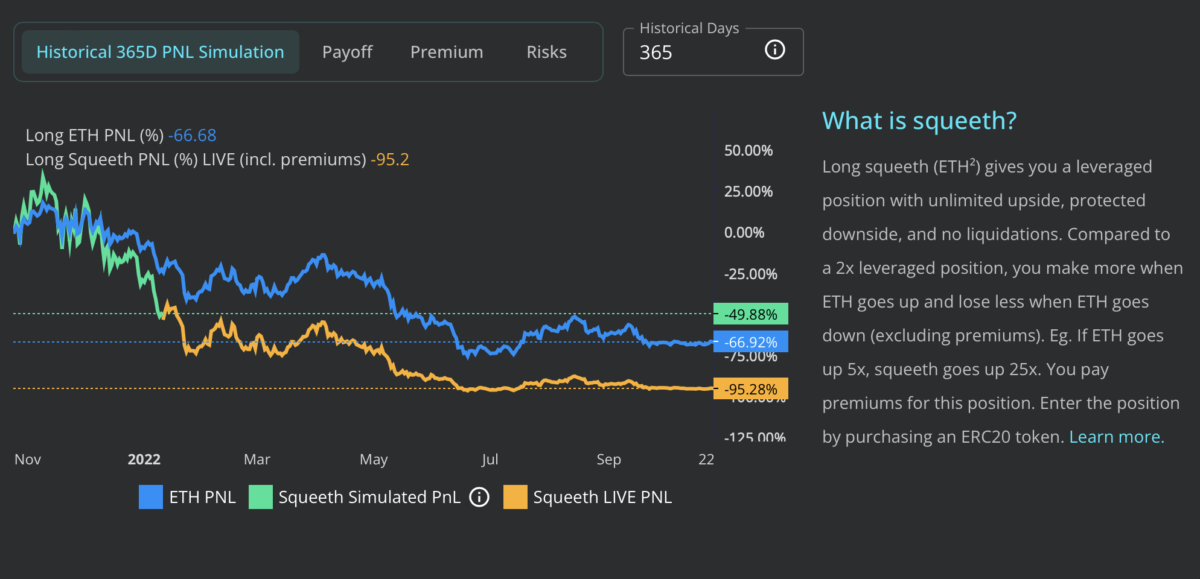The height and width of the screenshot is (579, 1200).
Task: Click the green -49.88% price label
Action: click(x=751, y=314)
